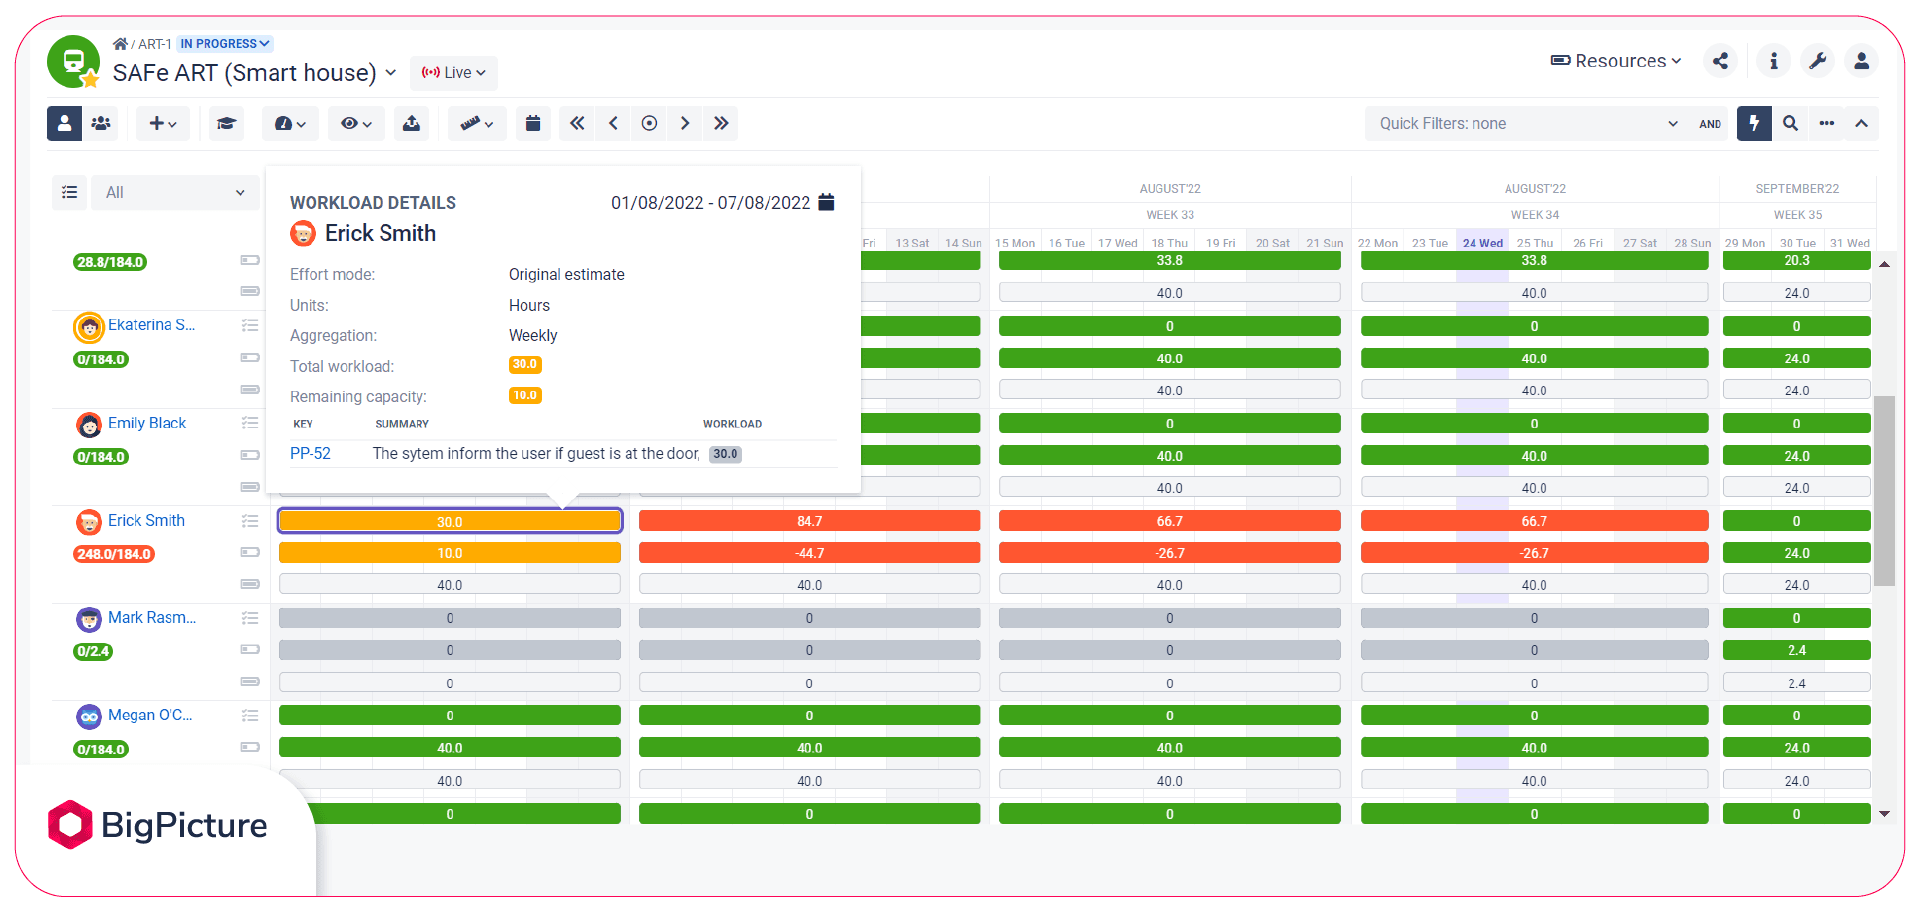
Task: Go to previous period arrow
Action: click(x=613, y=123)
